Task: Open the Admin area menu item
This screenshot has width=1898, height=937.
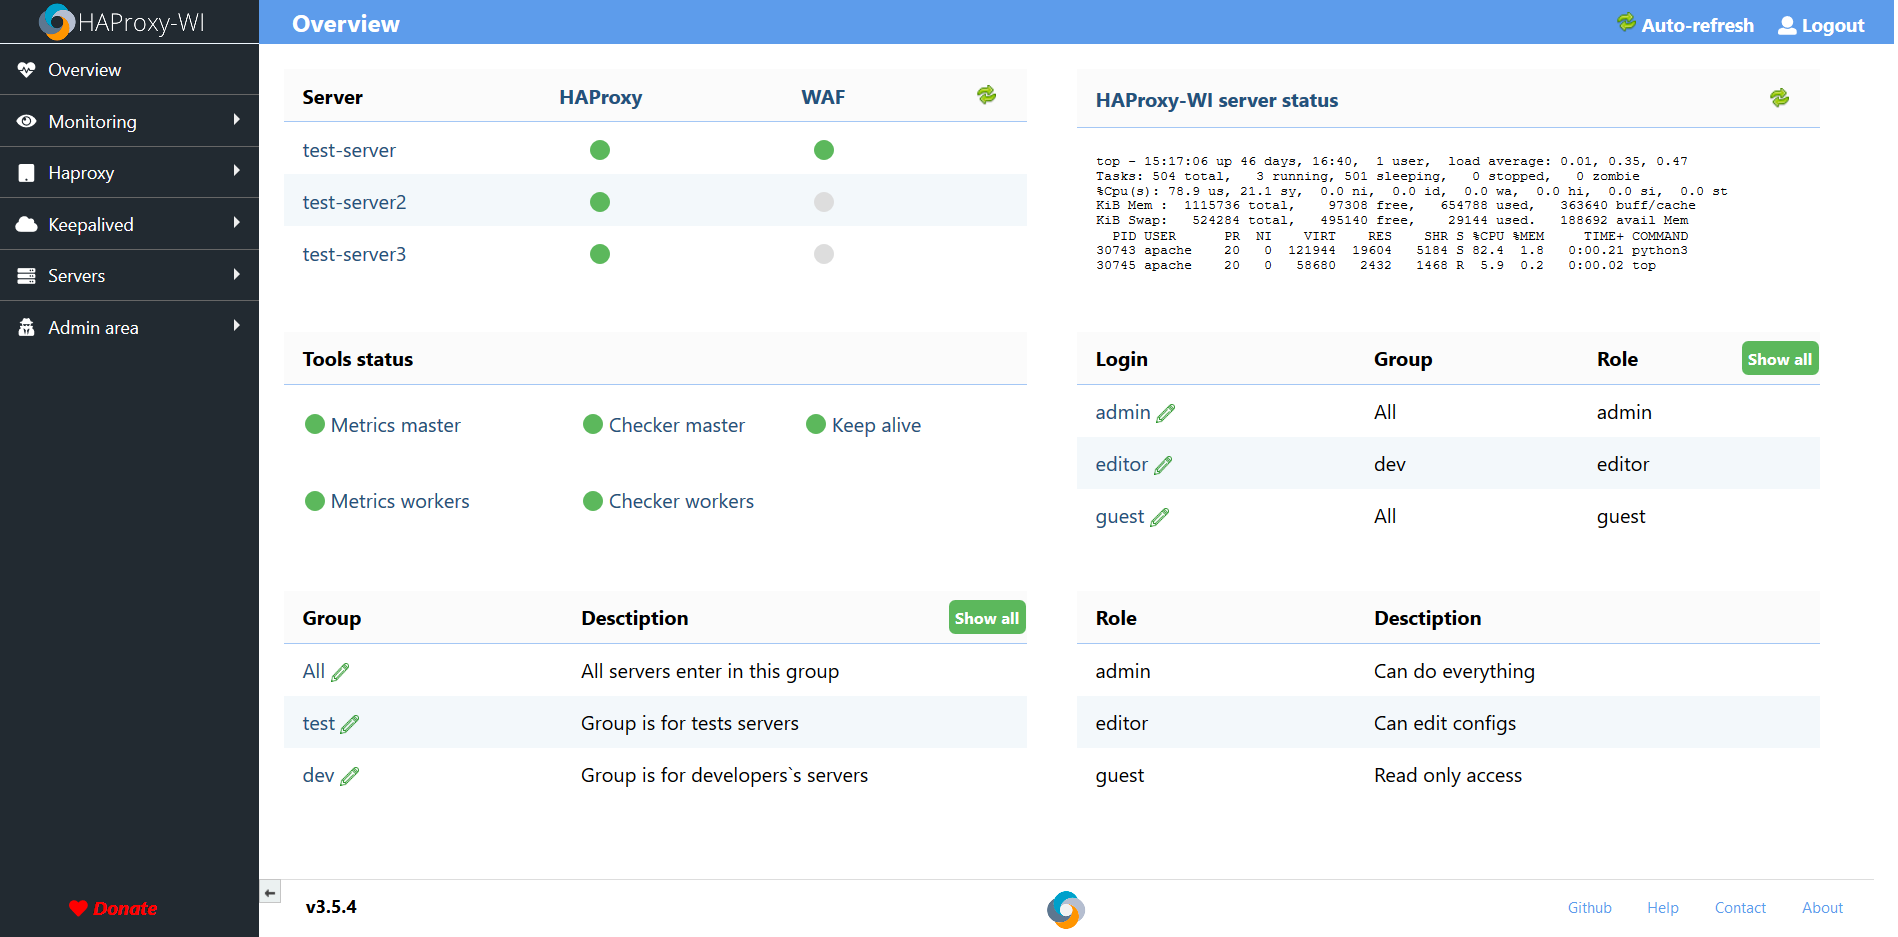Action: pyautogui.click(x=129, y=327)
